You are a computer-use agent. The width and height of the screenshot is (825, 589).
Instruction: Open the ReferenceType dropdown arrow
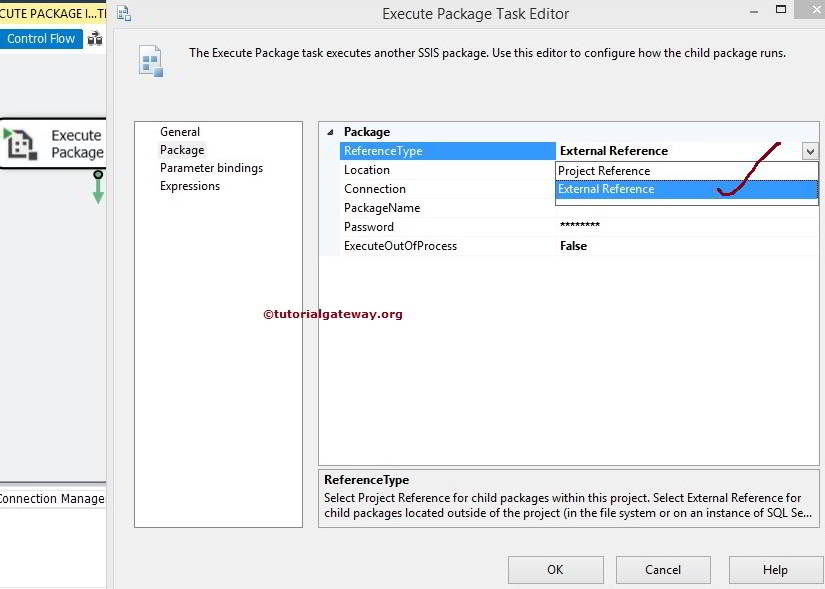pyautogui.click(x=811, y=150)
